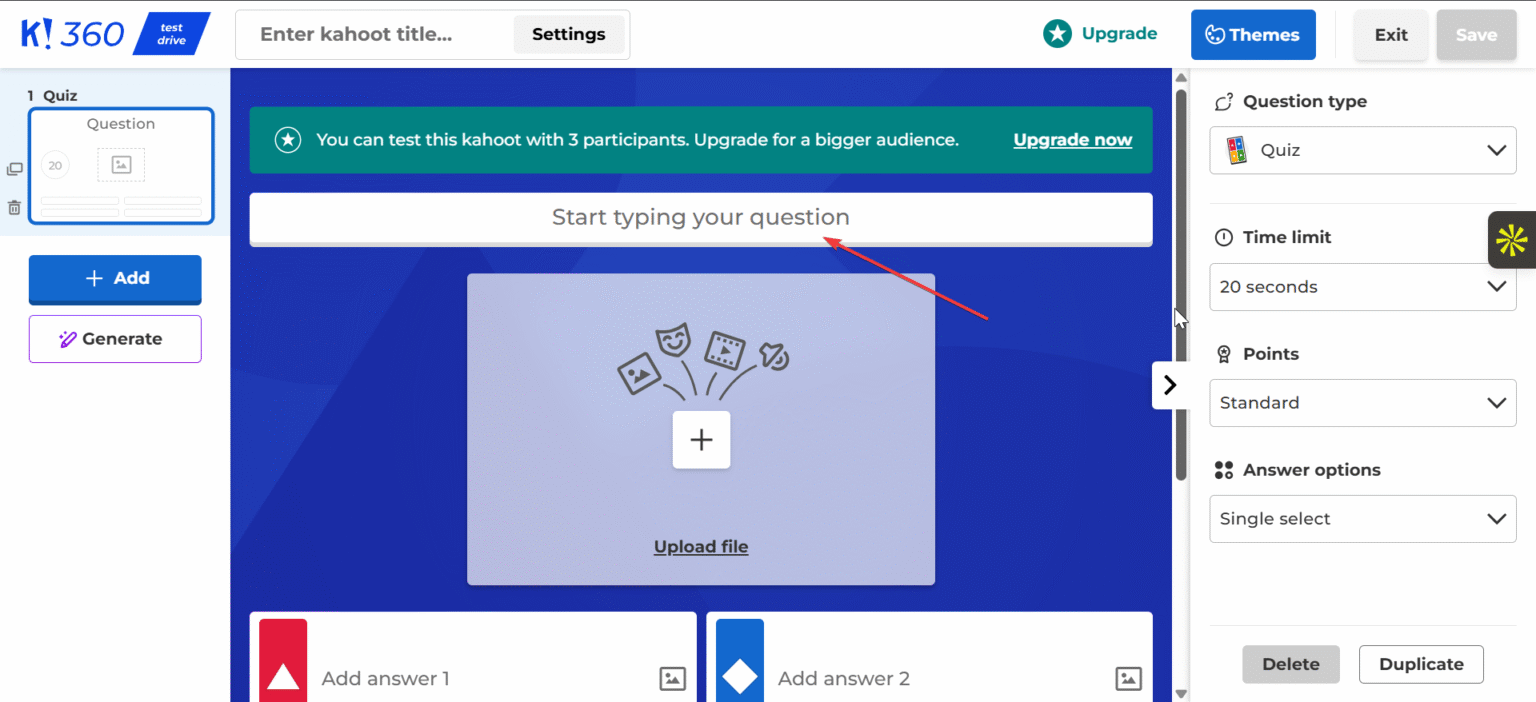Click the star icon next to Upgrade
This screenshot has width=1536, height=702.
point(1057,34)
